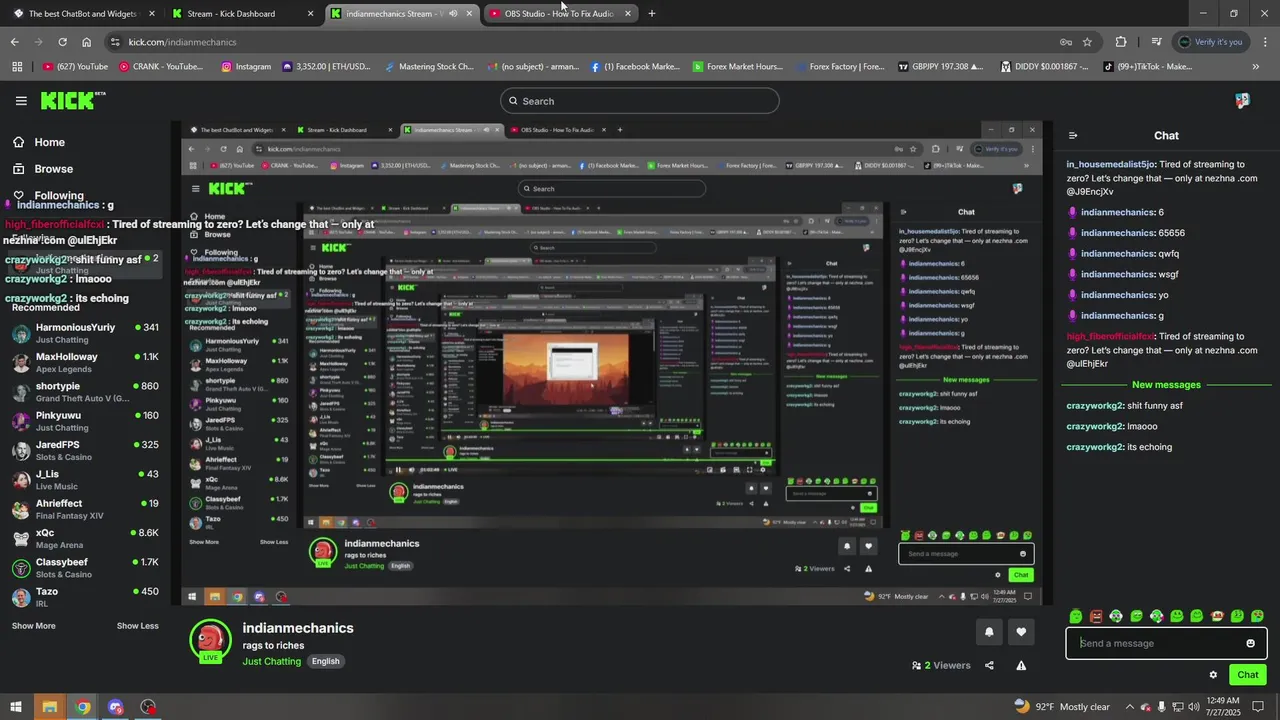Open Following in the left sidebar
The height and width of the screenshot is (720, 1280).
[x=59, y=195]
